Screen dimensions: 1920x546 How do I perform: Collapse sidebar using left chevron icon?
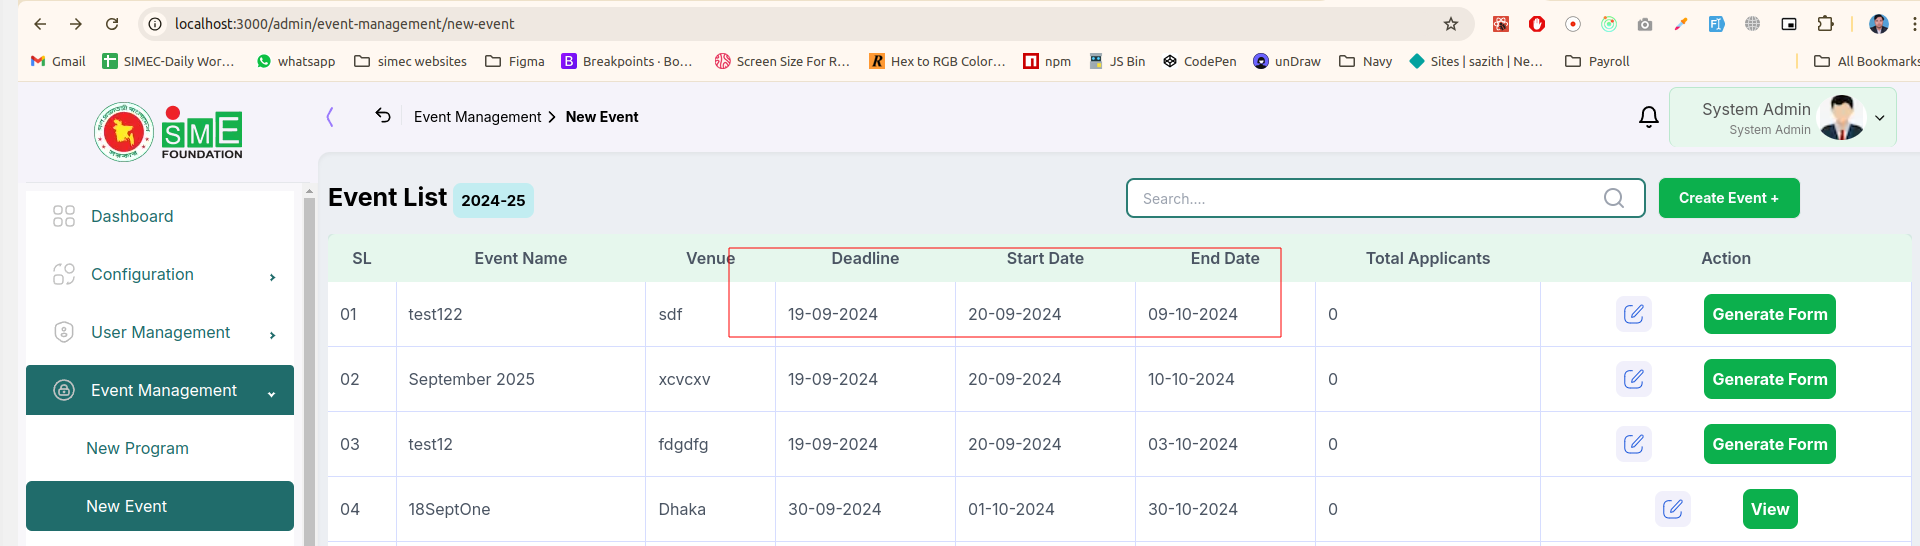pyautogui.click(x=330, y=117)
